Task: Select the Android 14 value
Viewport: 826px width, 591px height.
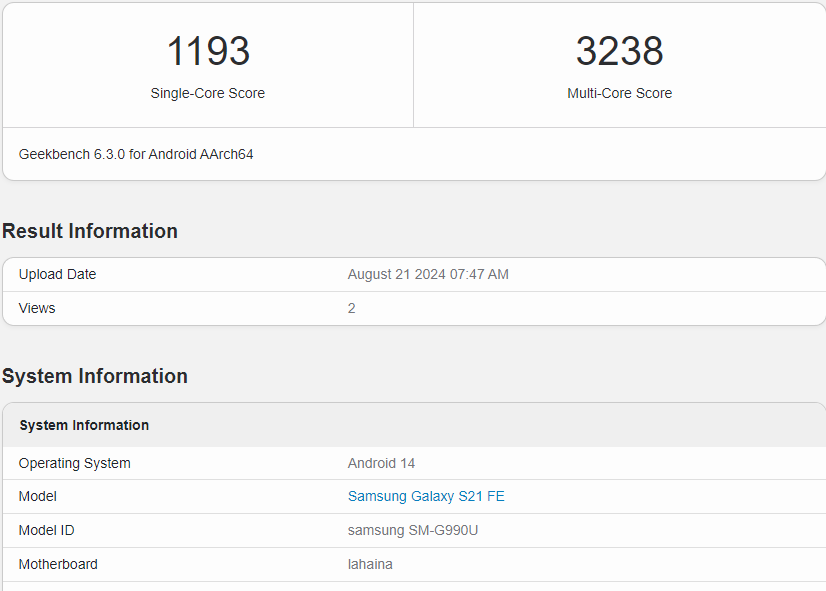Action: pyautogui.click(x=381, y=464)
